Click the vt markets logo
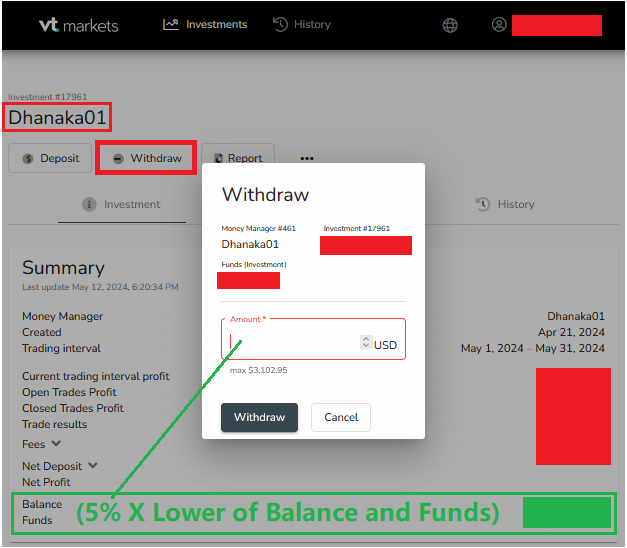This screenshot has height=548, width=627. pyautogui.click(x=78, y=25)
